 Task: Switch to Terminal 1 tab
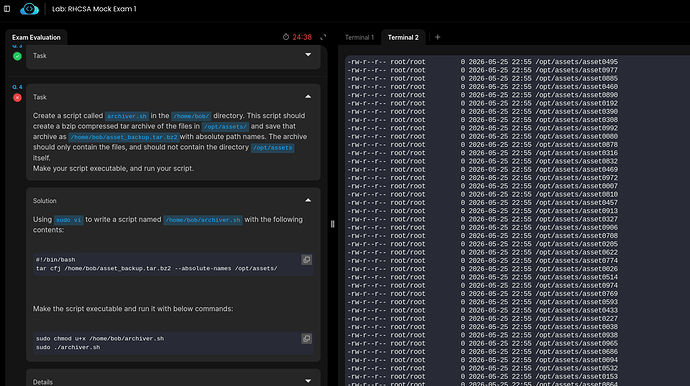[359, 37]
